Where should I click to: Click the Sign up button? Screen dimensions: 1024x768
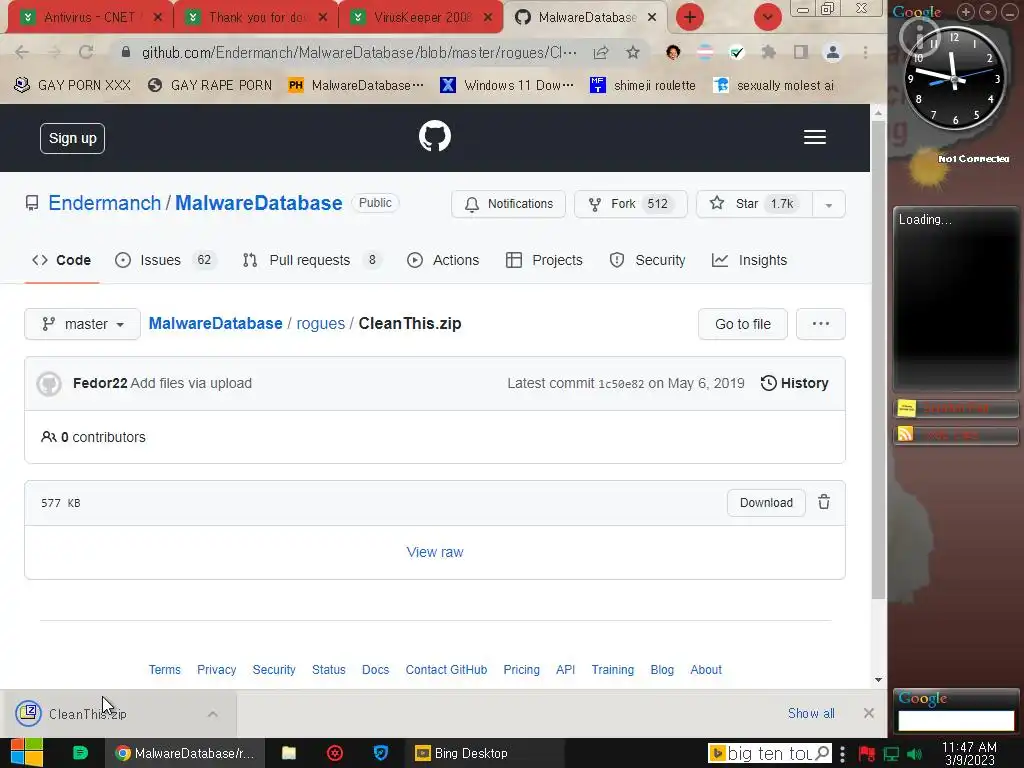coord(72,138)
